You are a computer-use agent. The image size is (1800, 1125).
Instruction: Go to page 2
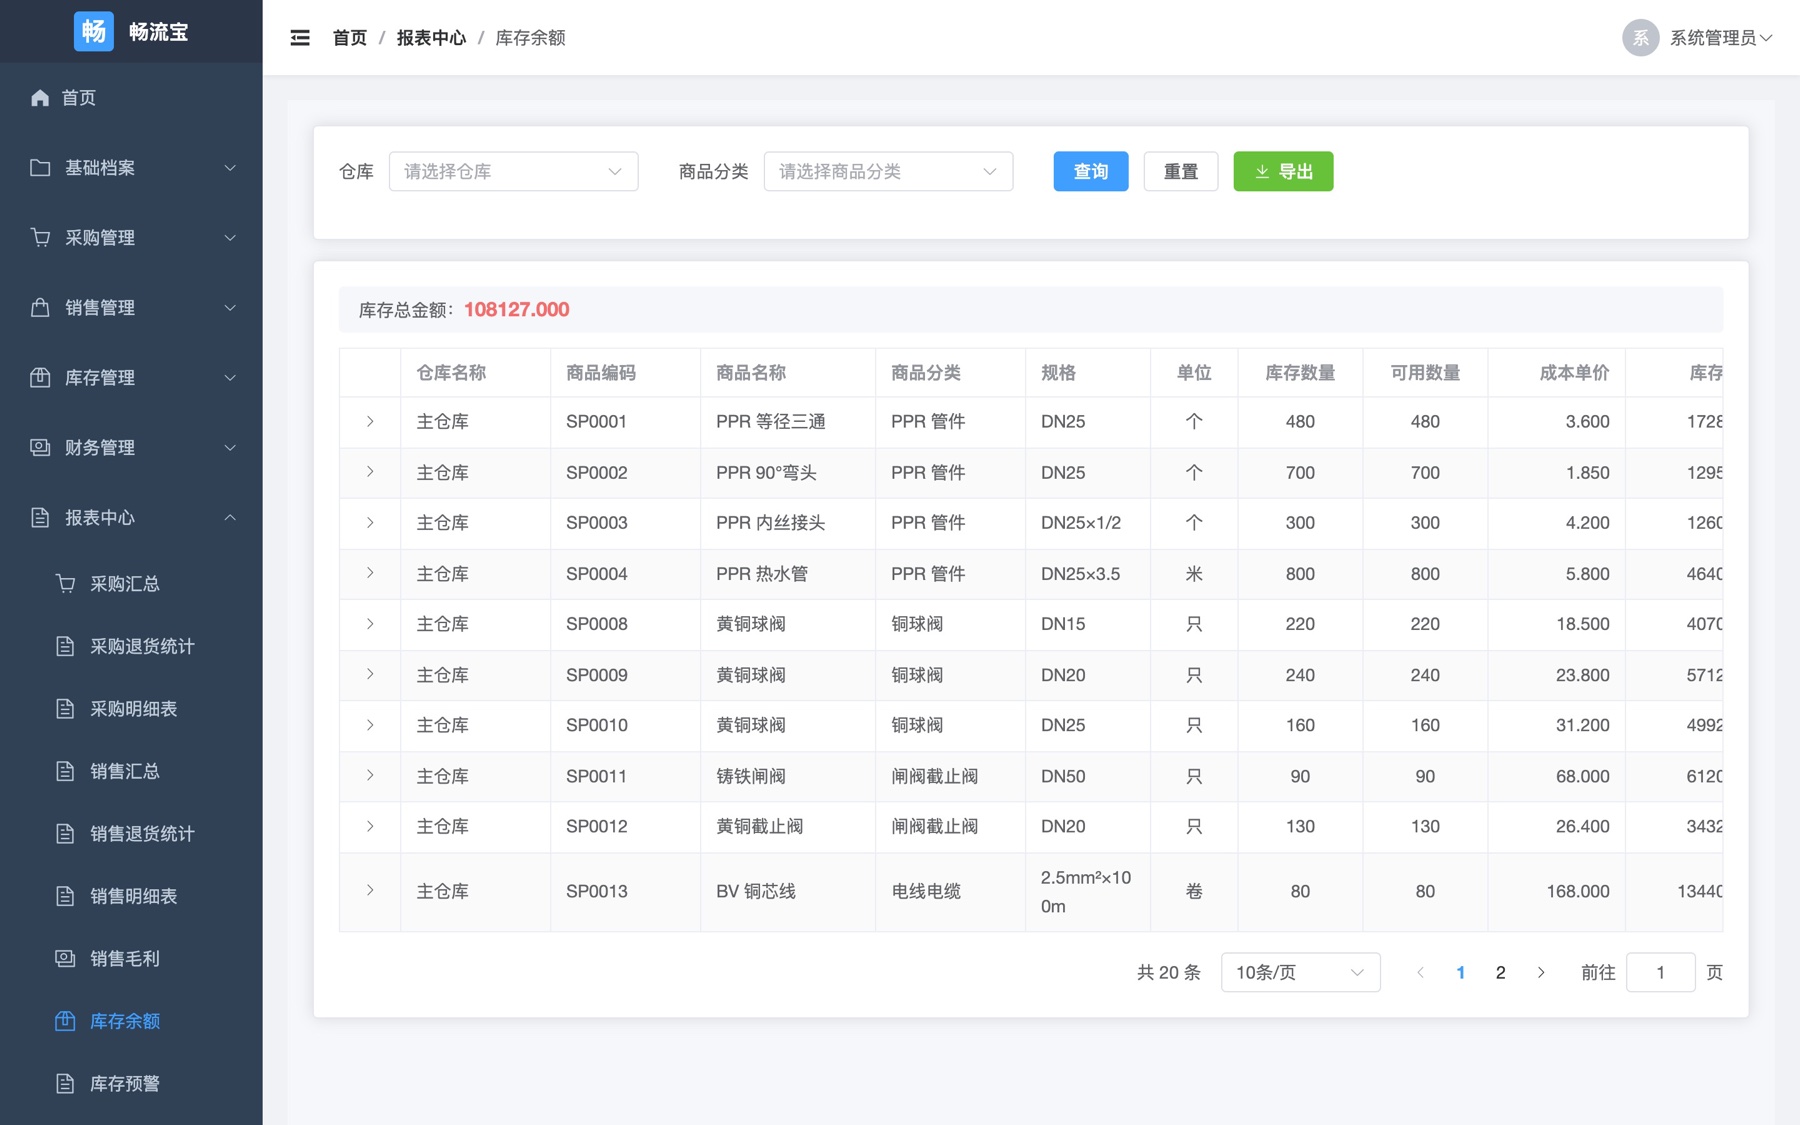click(x=1500, y=972)
